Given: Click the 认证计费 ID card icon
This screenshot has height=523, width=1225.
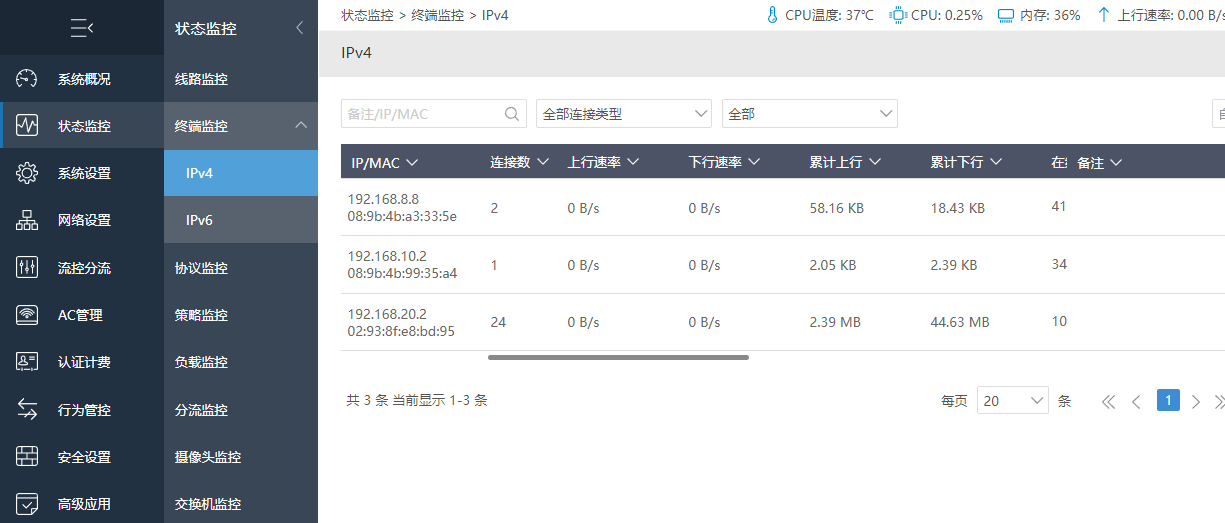Looking at the screenshot, I should pyautogui.click(x=27, y=362).
